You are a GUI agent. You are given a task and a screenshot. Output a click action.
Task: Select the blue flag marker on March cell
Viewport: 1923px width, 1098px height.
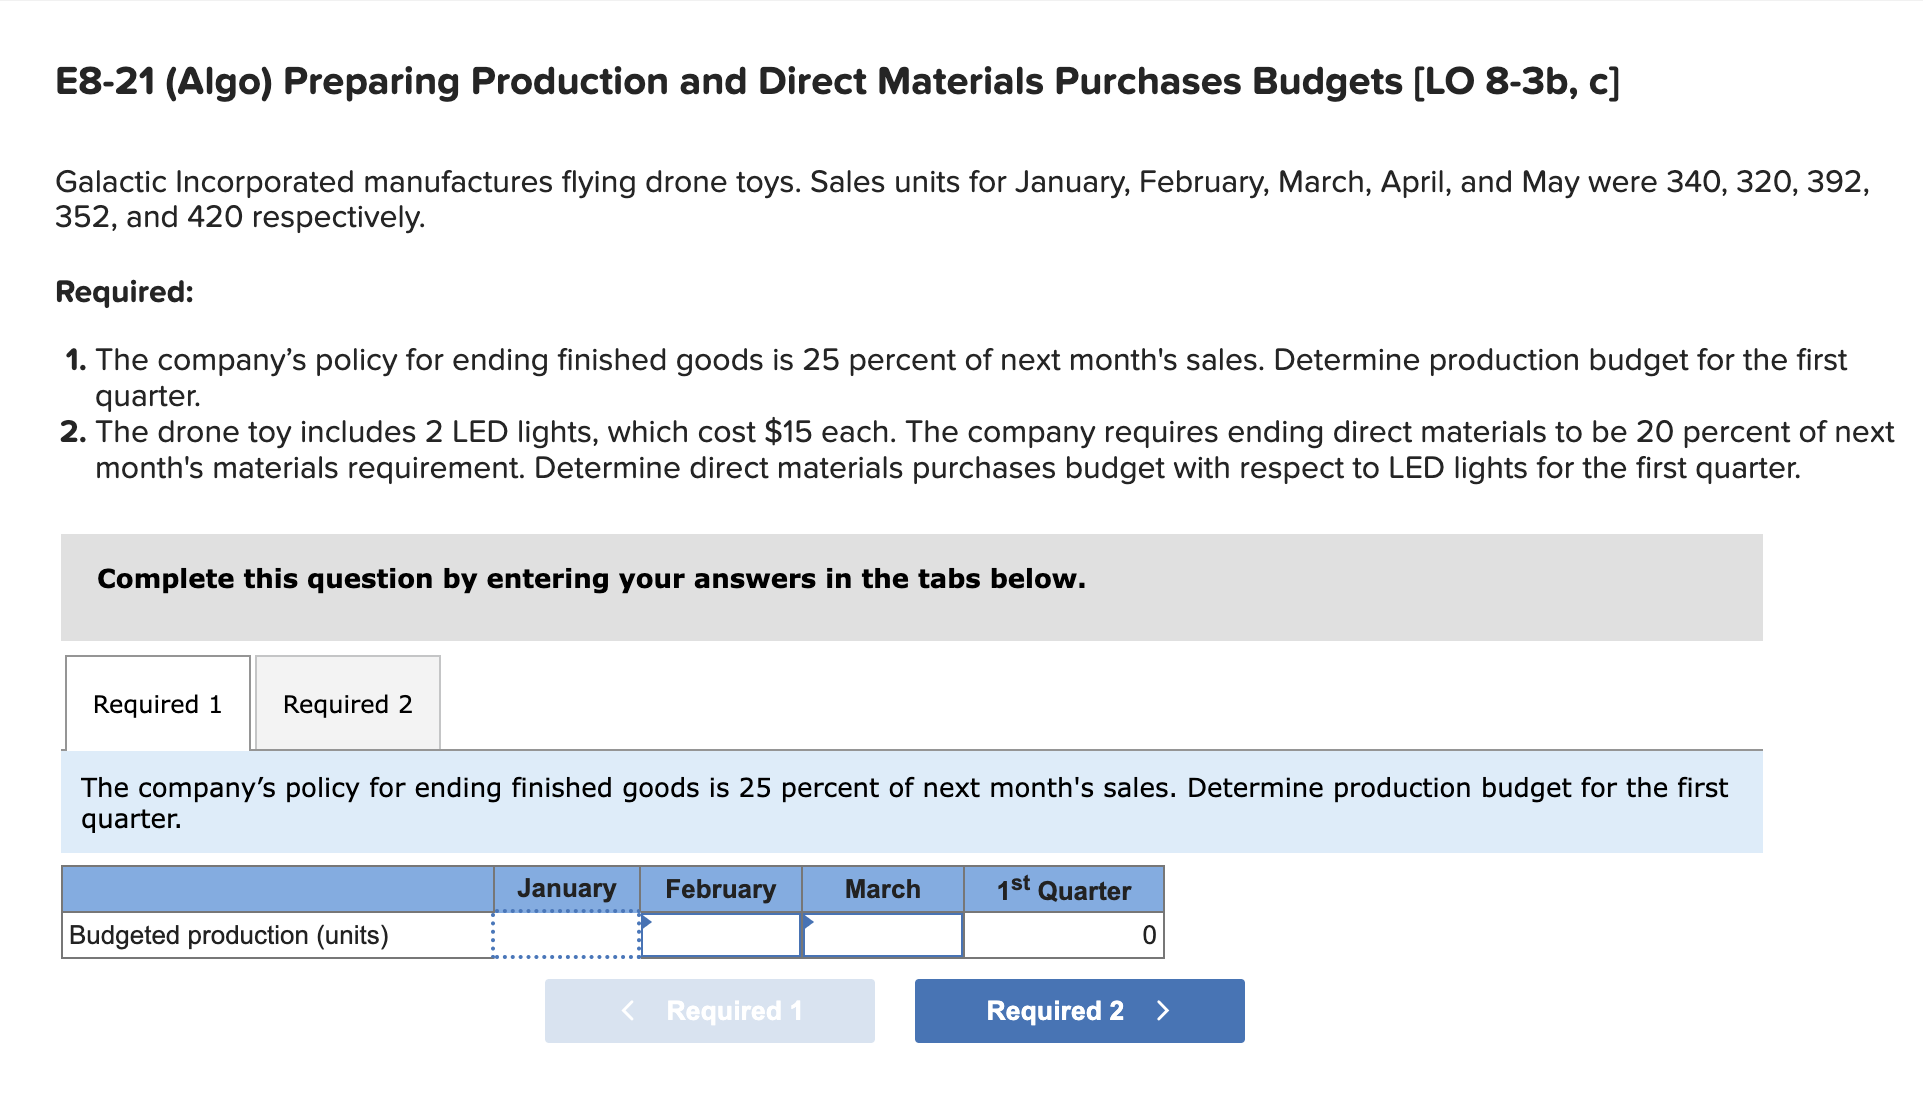[808, 922]
